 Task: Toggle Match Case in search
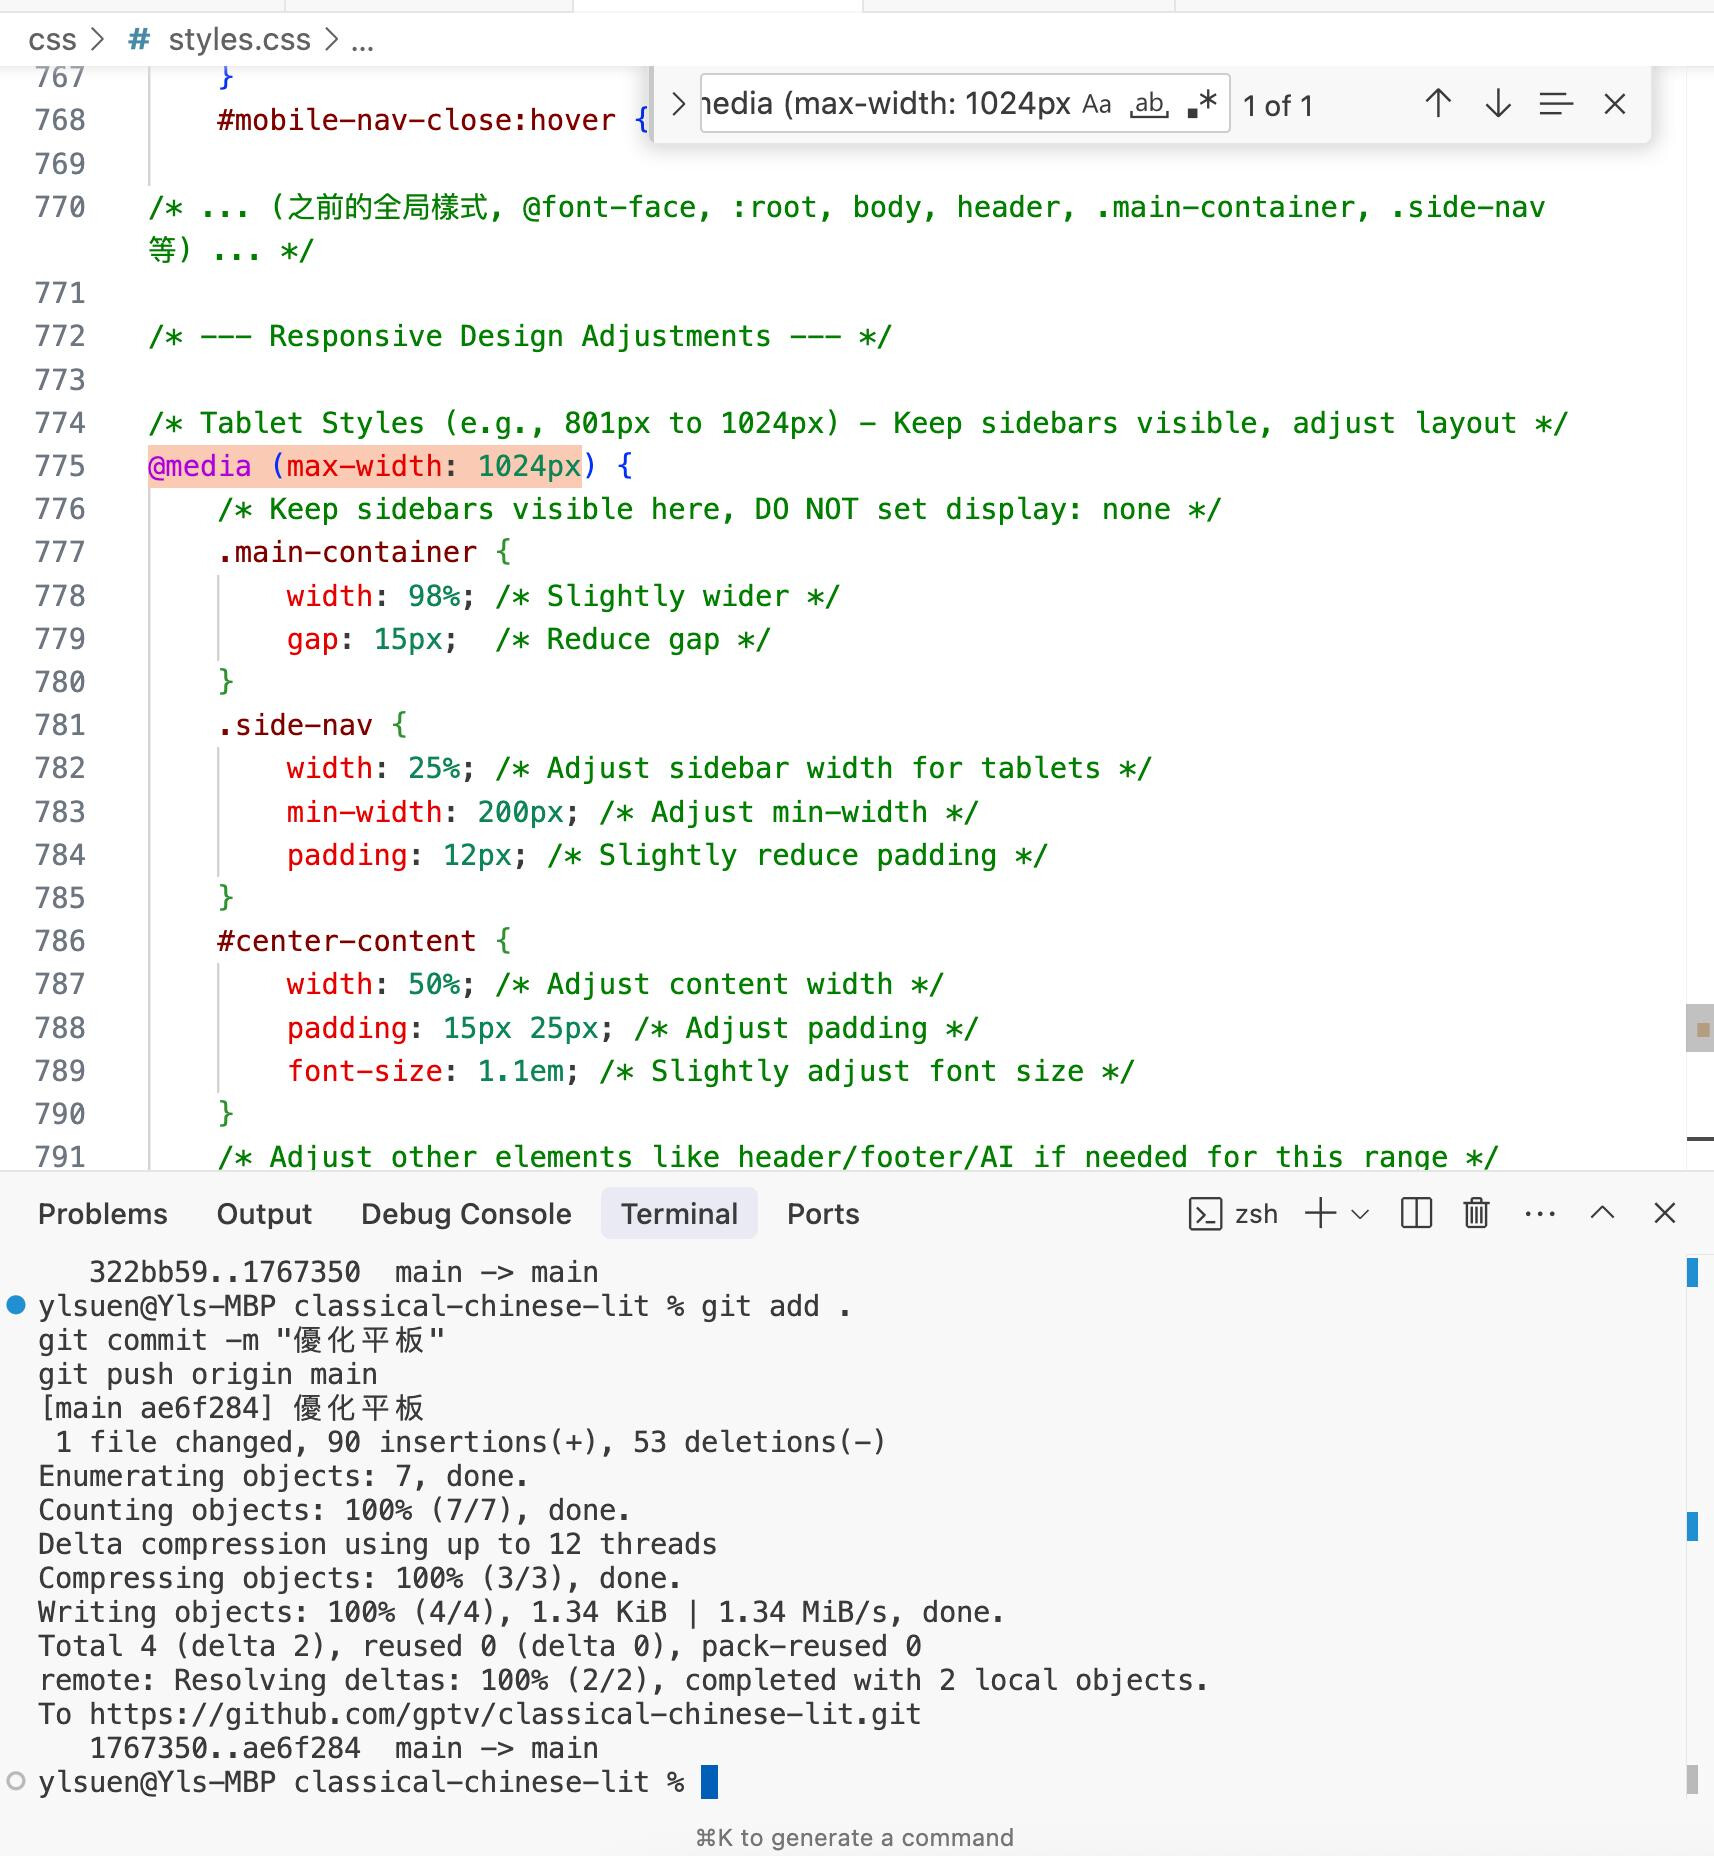(1097, 104)
